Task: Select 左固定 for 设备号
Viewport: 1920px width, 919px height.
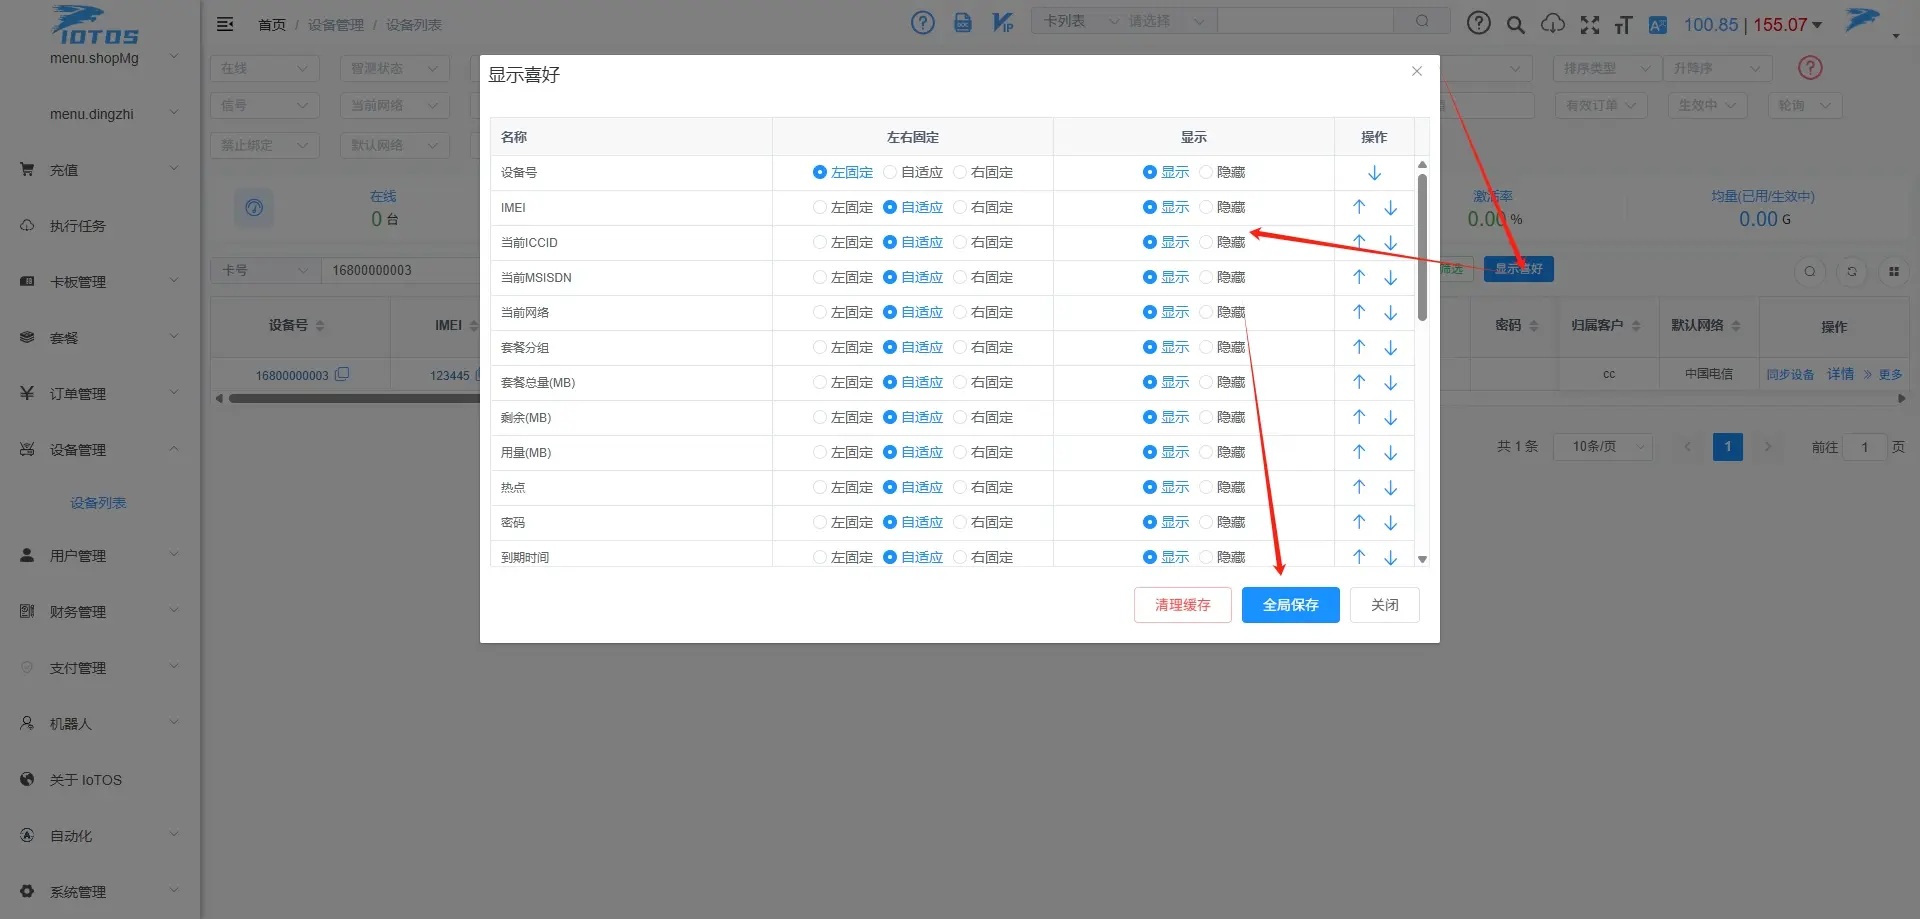Action: coord(842,173)
